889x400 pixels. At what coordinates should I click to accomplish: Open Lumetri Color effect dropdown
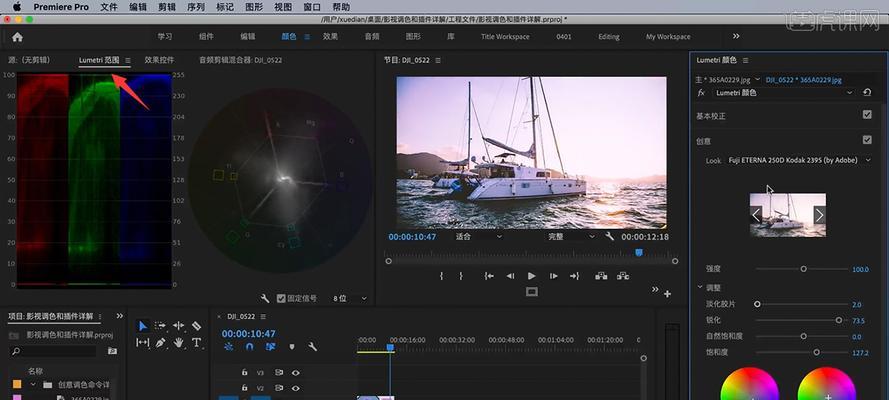[785, 92]
